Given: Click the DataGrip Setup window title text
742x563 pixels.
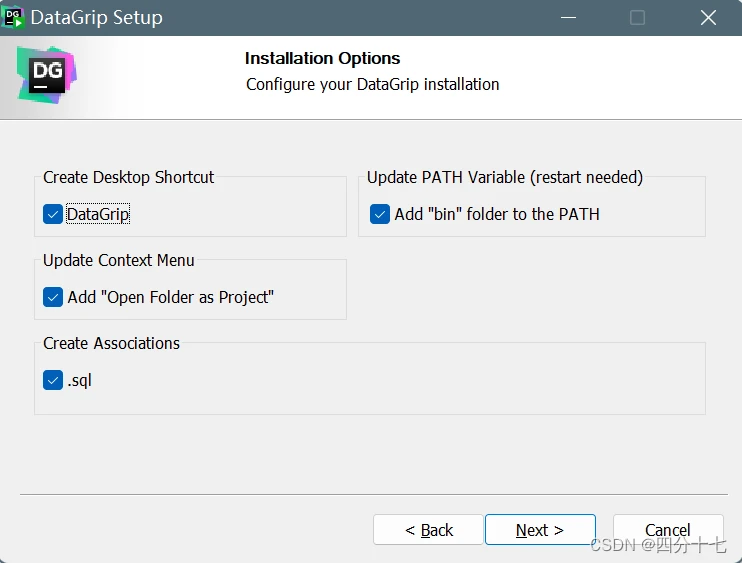Looking at the screenshot, I should [97, 18].
